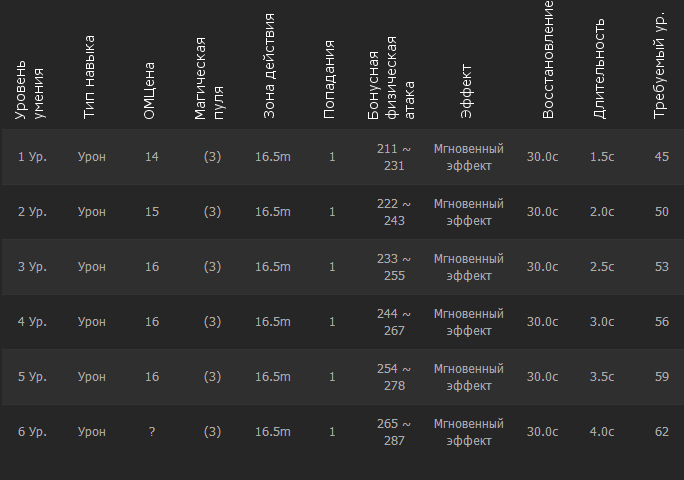This screenshot has height=480, width=684.
Task: Click the "Восстановление" column header
Action: (x=548, y=60)
